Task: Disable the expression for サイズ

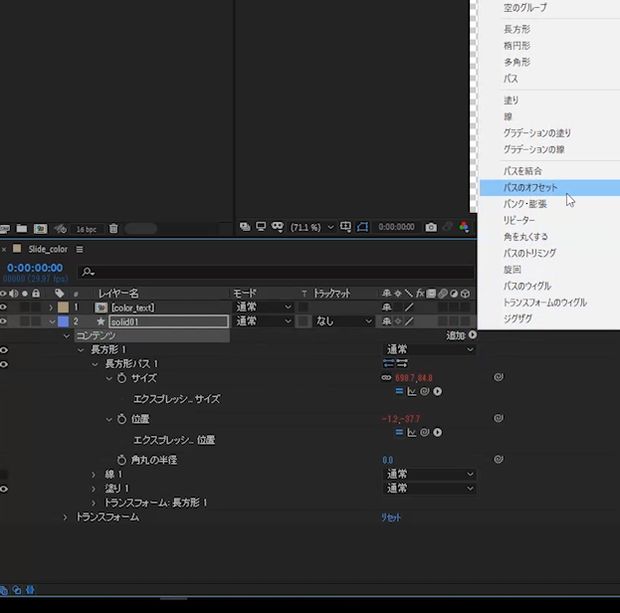Action: [x=399, y=391]
